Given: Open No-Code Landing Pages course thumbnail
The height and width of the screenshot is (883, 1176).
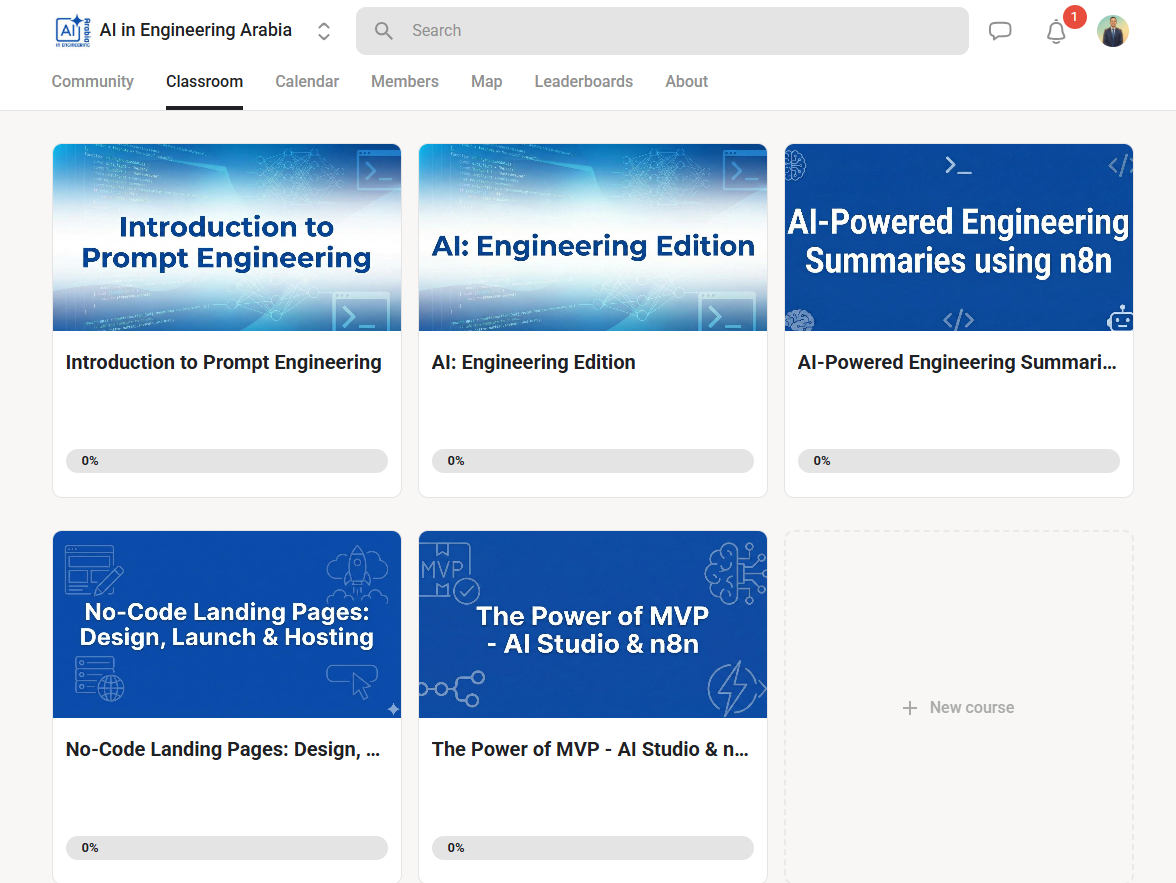Looking at the screenshot, I should point(227,624).
